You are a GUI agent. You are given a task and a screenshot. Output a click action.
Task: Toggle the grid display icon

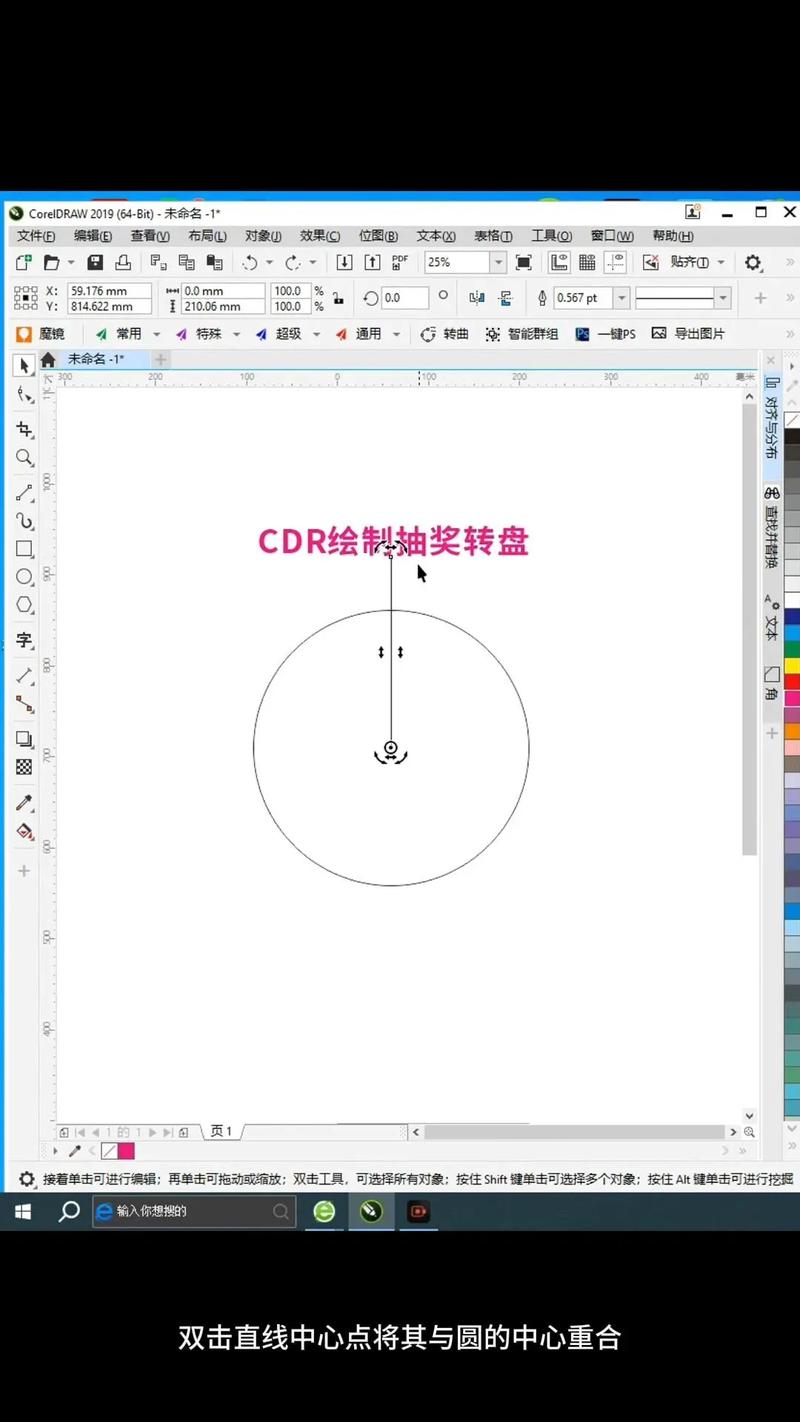[x=586, y=262]
